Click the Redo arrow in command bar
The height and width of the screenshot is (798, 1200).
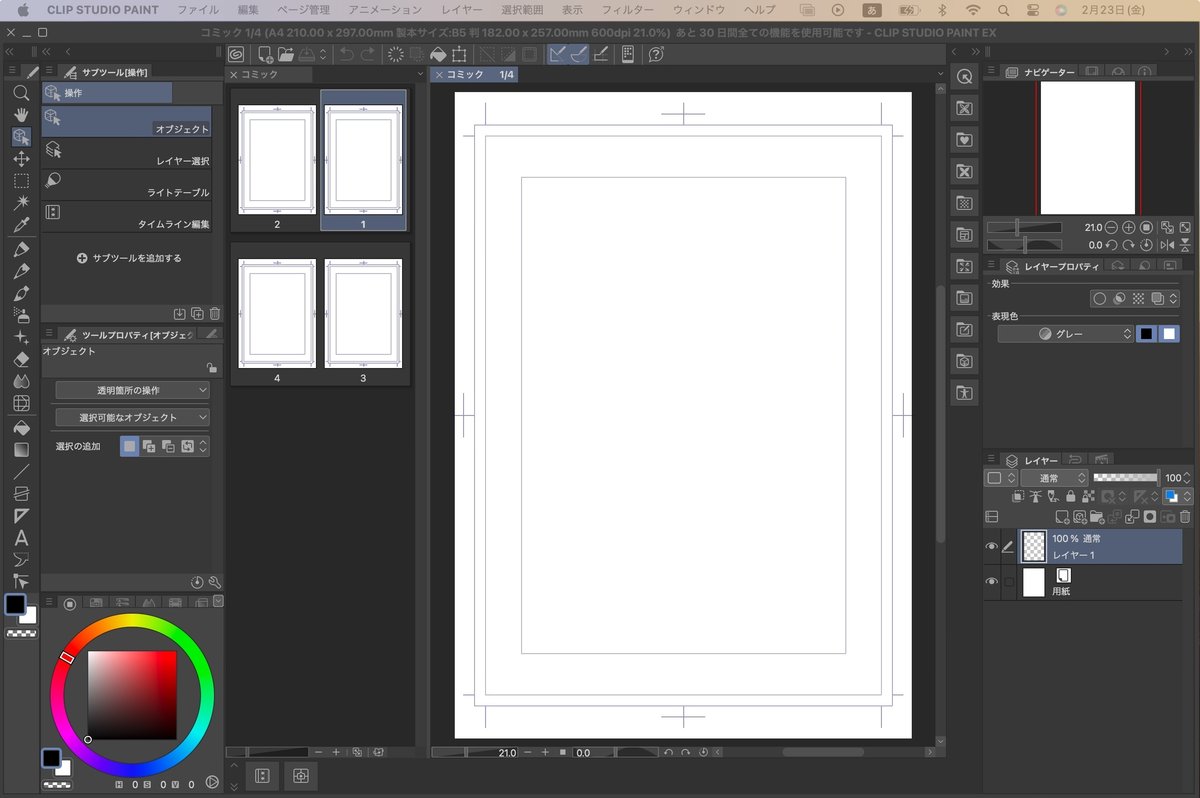[x=369, y=54]
